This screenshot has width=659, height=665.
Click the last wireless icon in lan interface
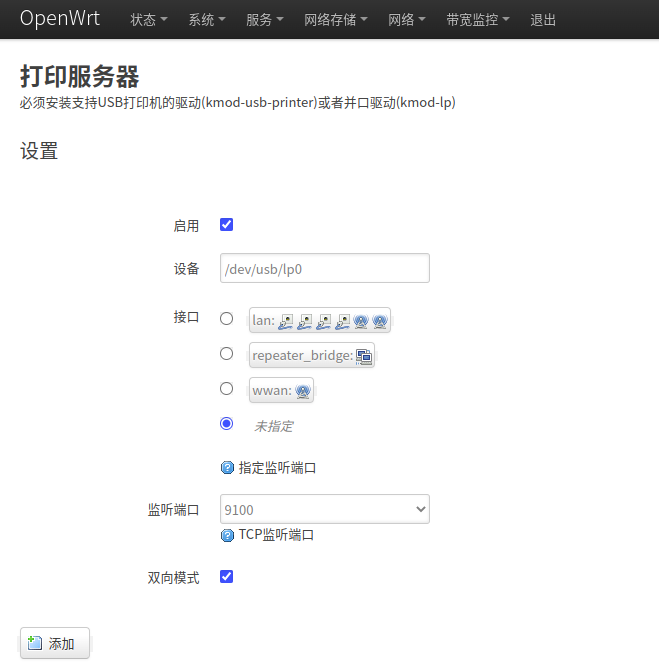point(380,321)
